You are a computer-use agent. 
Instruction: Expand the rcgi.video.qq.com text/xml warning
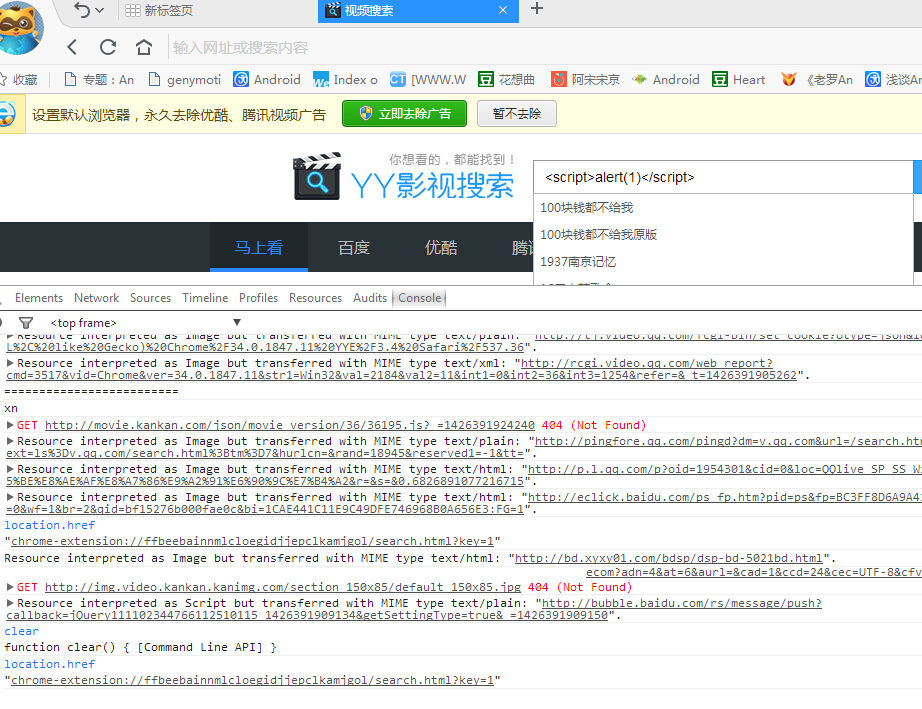[x=10, y=363]
